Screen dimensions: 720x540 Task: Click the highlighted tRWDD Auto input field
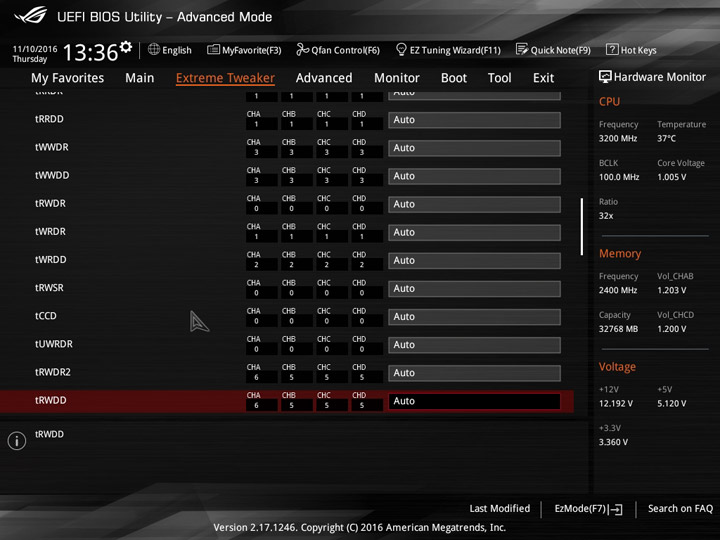pyautogui.click(x=474, y=401)
